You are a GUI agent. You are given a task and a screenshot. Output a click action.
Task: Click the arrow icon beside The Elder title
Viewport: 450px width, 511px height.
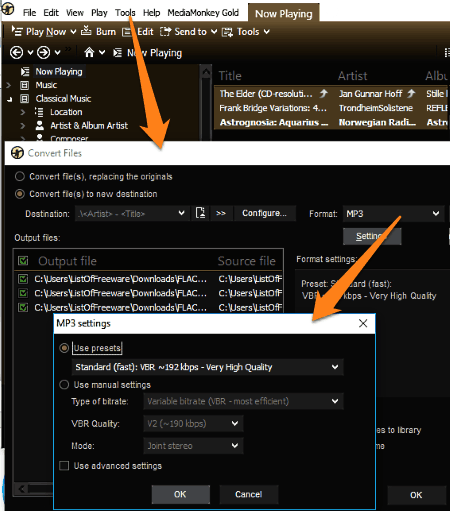point(323,93)
